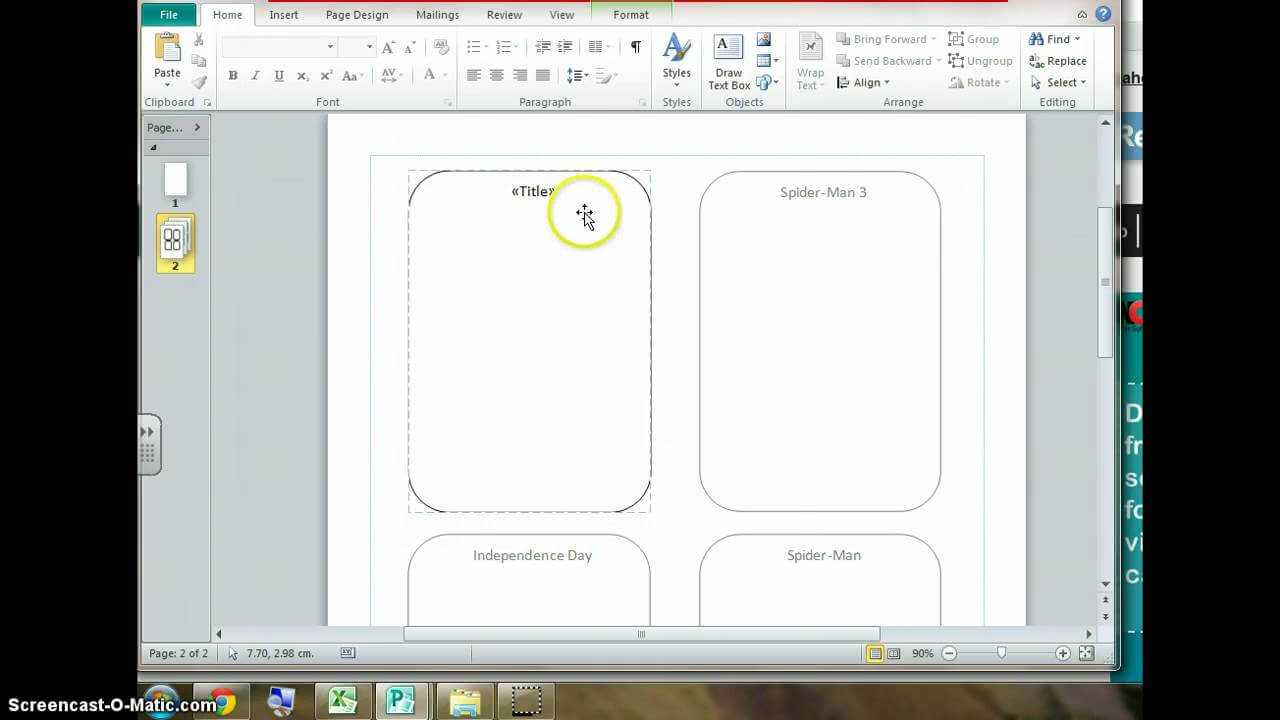
Task: Switch to Excel on the taskbar
Action: pos(342,701)
